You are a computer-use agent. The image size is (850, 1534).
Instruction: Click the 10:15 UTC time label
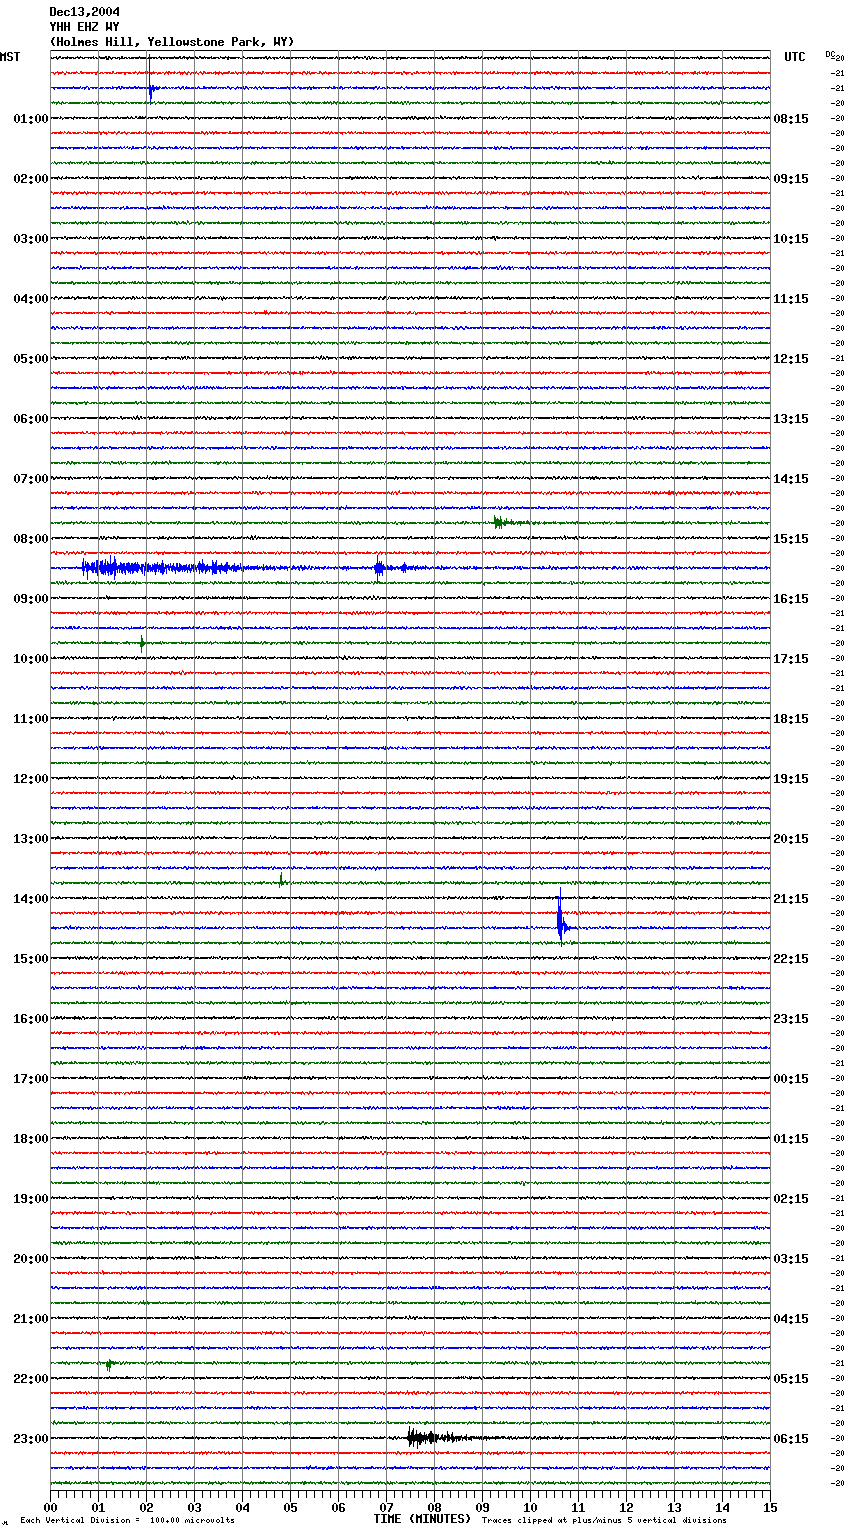point(791,239)
